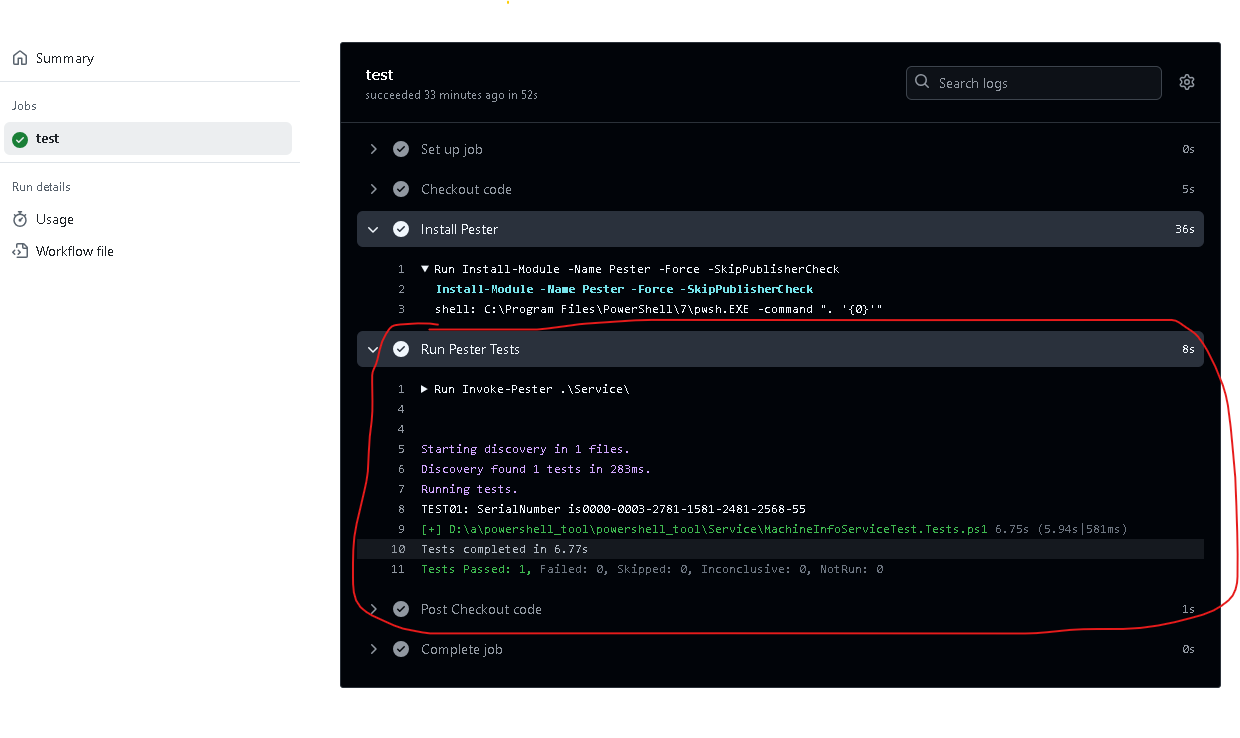Click the Usage stopwatch icon

(x=20, y=219)
